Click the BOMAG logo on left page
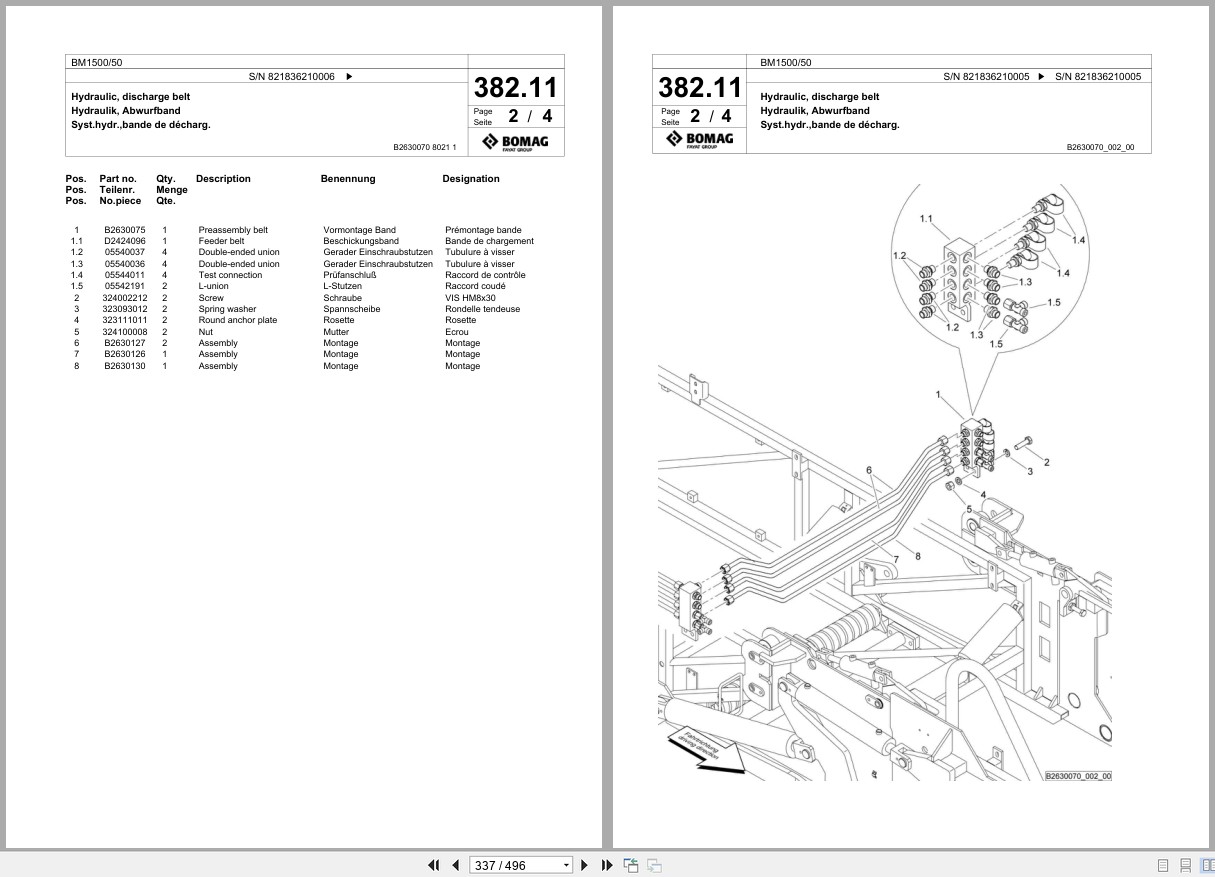Image resolution: width=1215 pixels, height=877 pixels. pos(516,143)
